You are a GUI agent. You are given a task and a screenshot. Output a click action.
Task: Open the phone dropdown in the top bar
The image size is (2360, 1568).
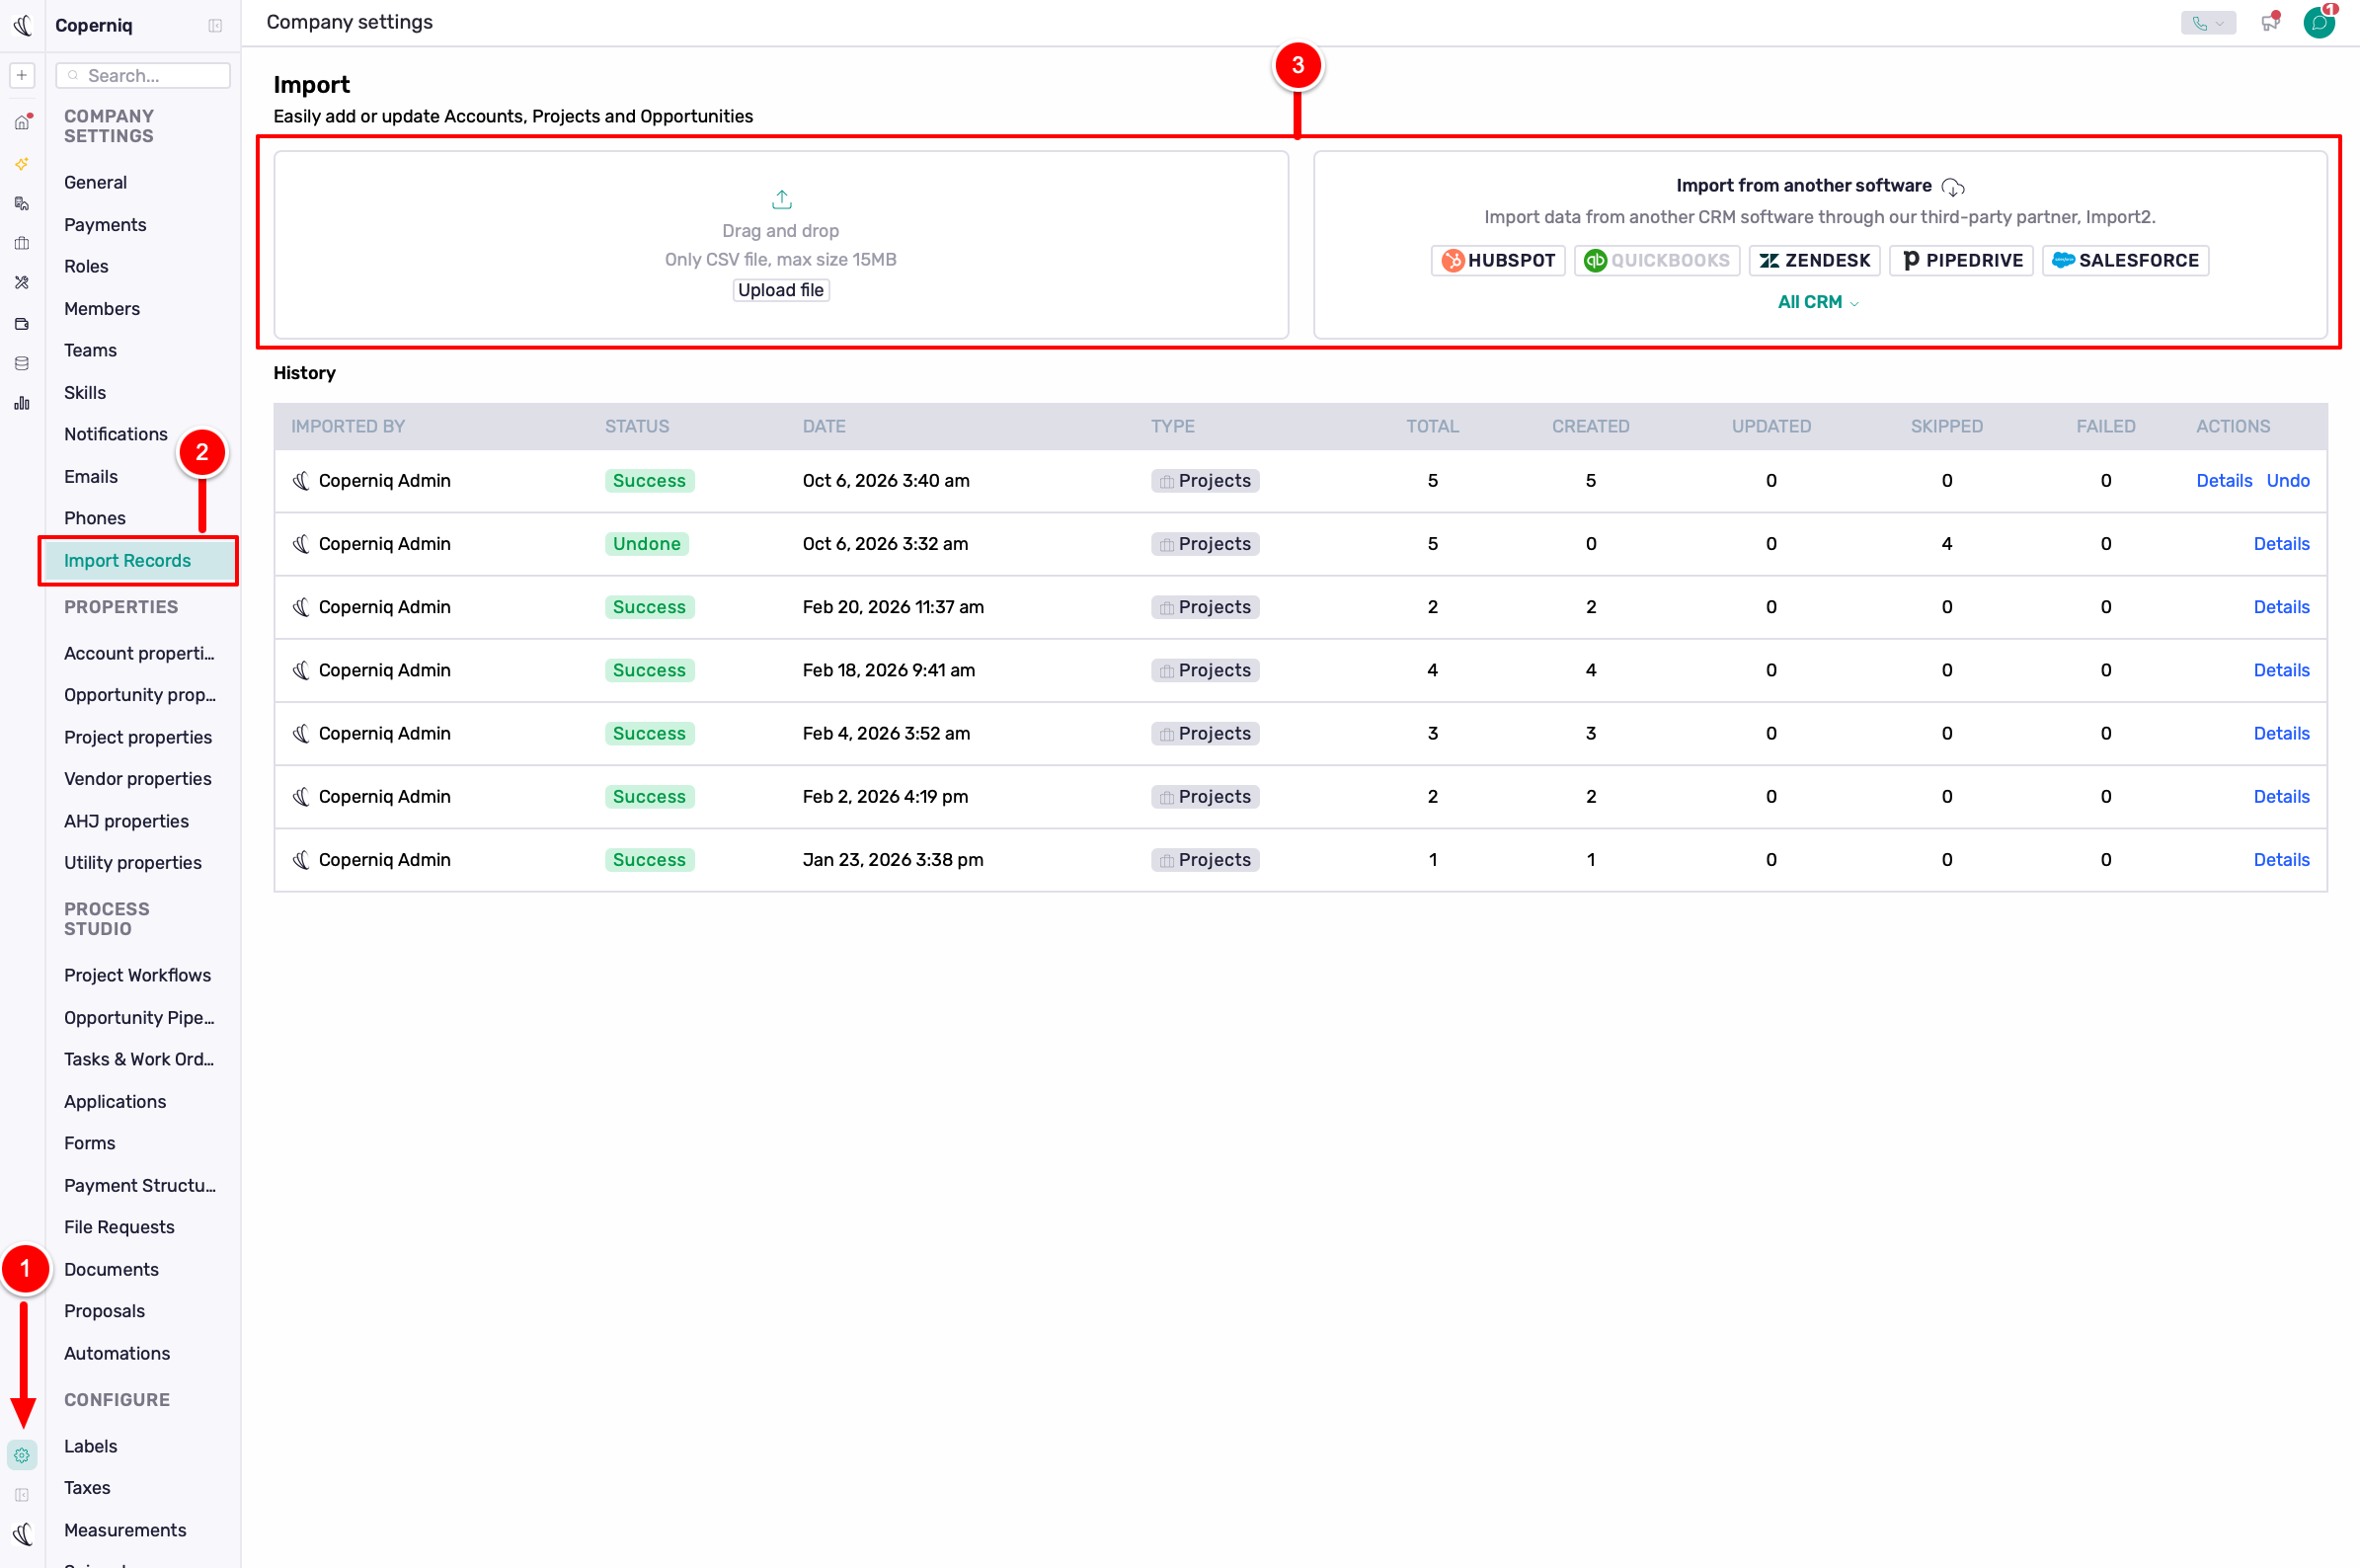coord(2208,23)
